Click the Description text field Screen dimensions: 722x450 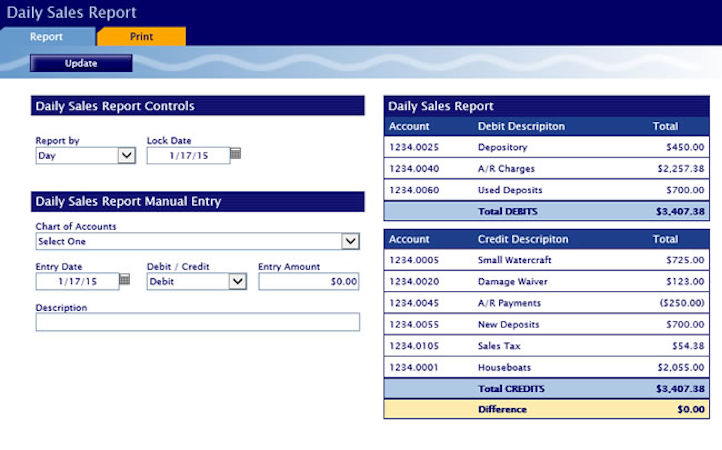pyautogui.click(x=198, y=322)
